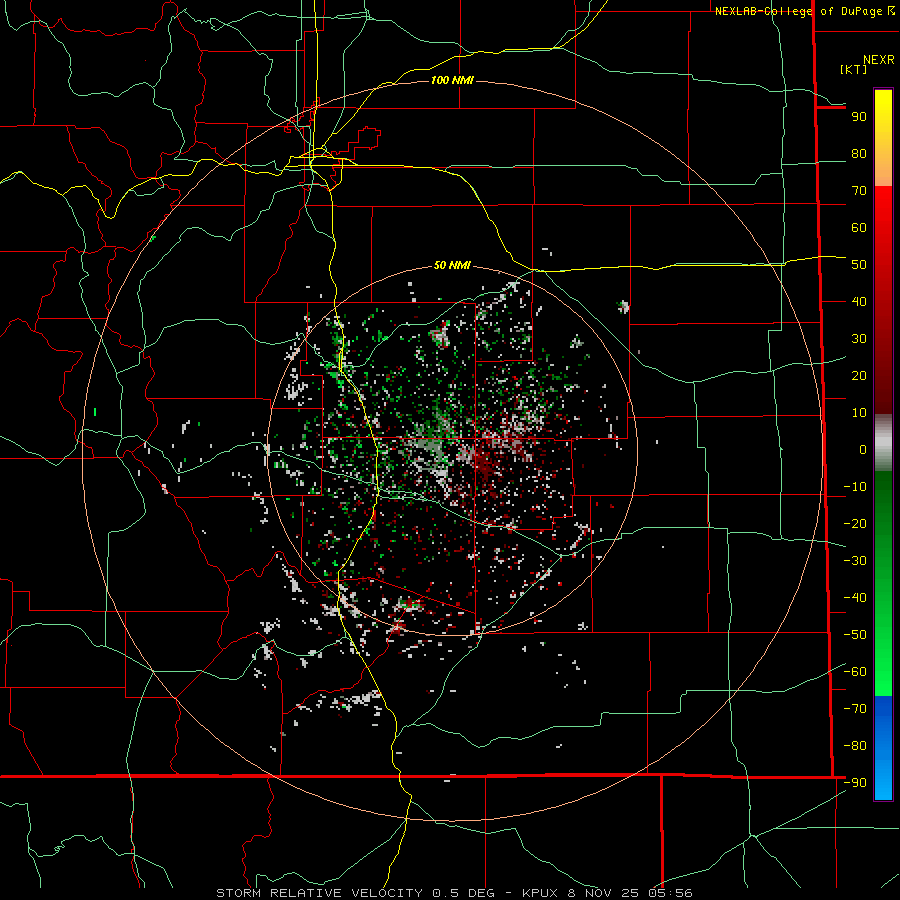
Task: Click the gray zero segment of color bar
Action: coord(883,443)
